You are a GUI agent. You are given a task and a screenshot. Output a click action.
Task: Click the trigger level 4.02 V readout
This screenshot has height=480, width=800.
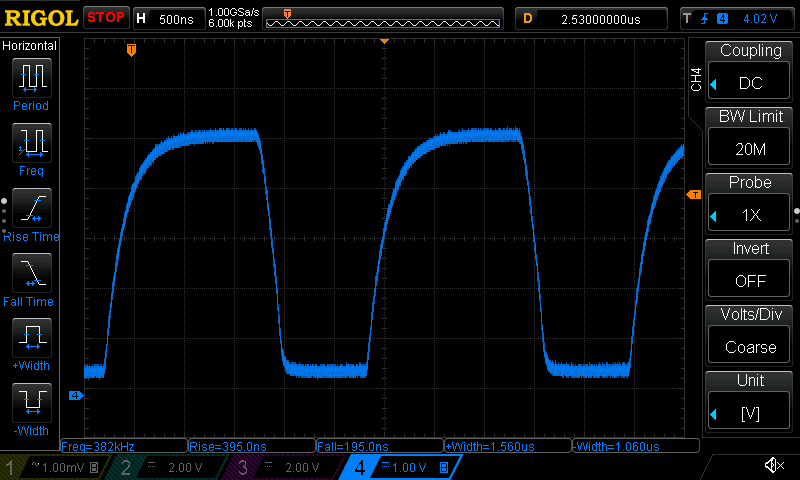click(760, 19)
